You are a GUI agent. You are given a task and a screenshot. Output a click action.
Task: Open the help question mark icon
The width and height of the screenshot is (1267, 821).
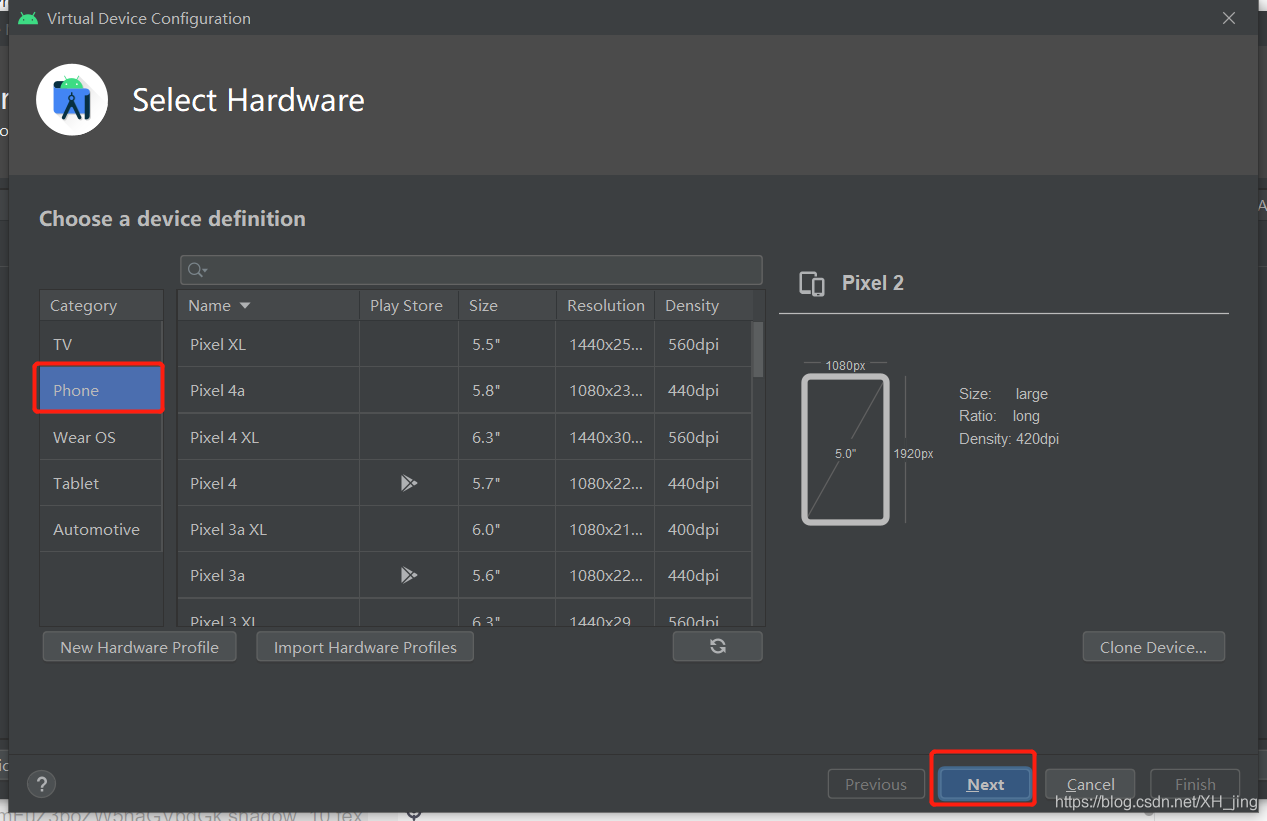[42, 784]
